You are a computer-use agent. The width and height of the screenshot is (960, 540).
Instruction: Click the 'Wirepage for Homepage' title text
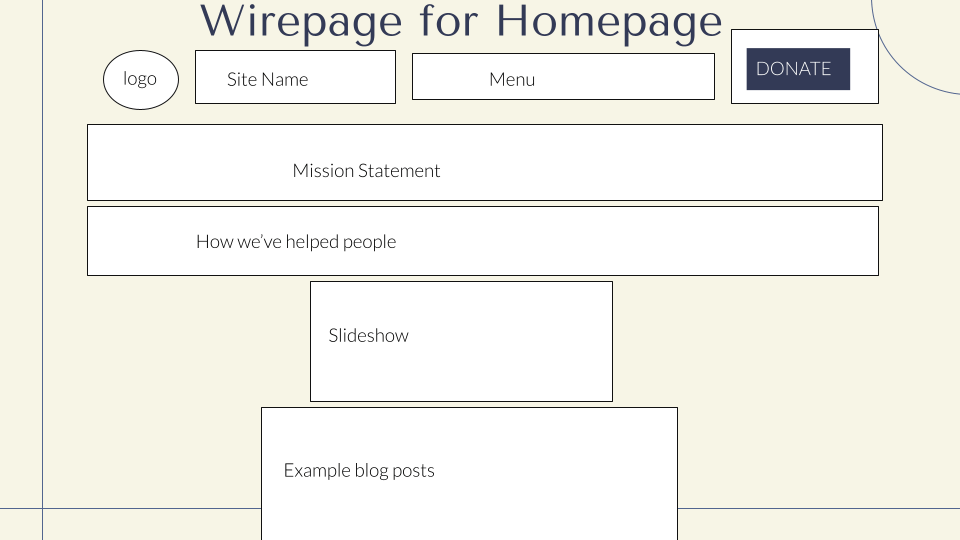point(461,21)
